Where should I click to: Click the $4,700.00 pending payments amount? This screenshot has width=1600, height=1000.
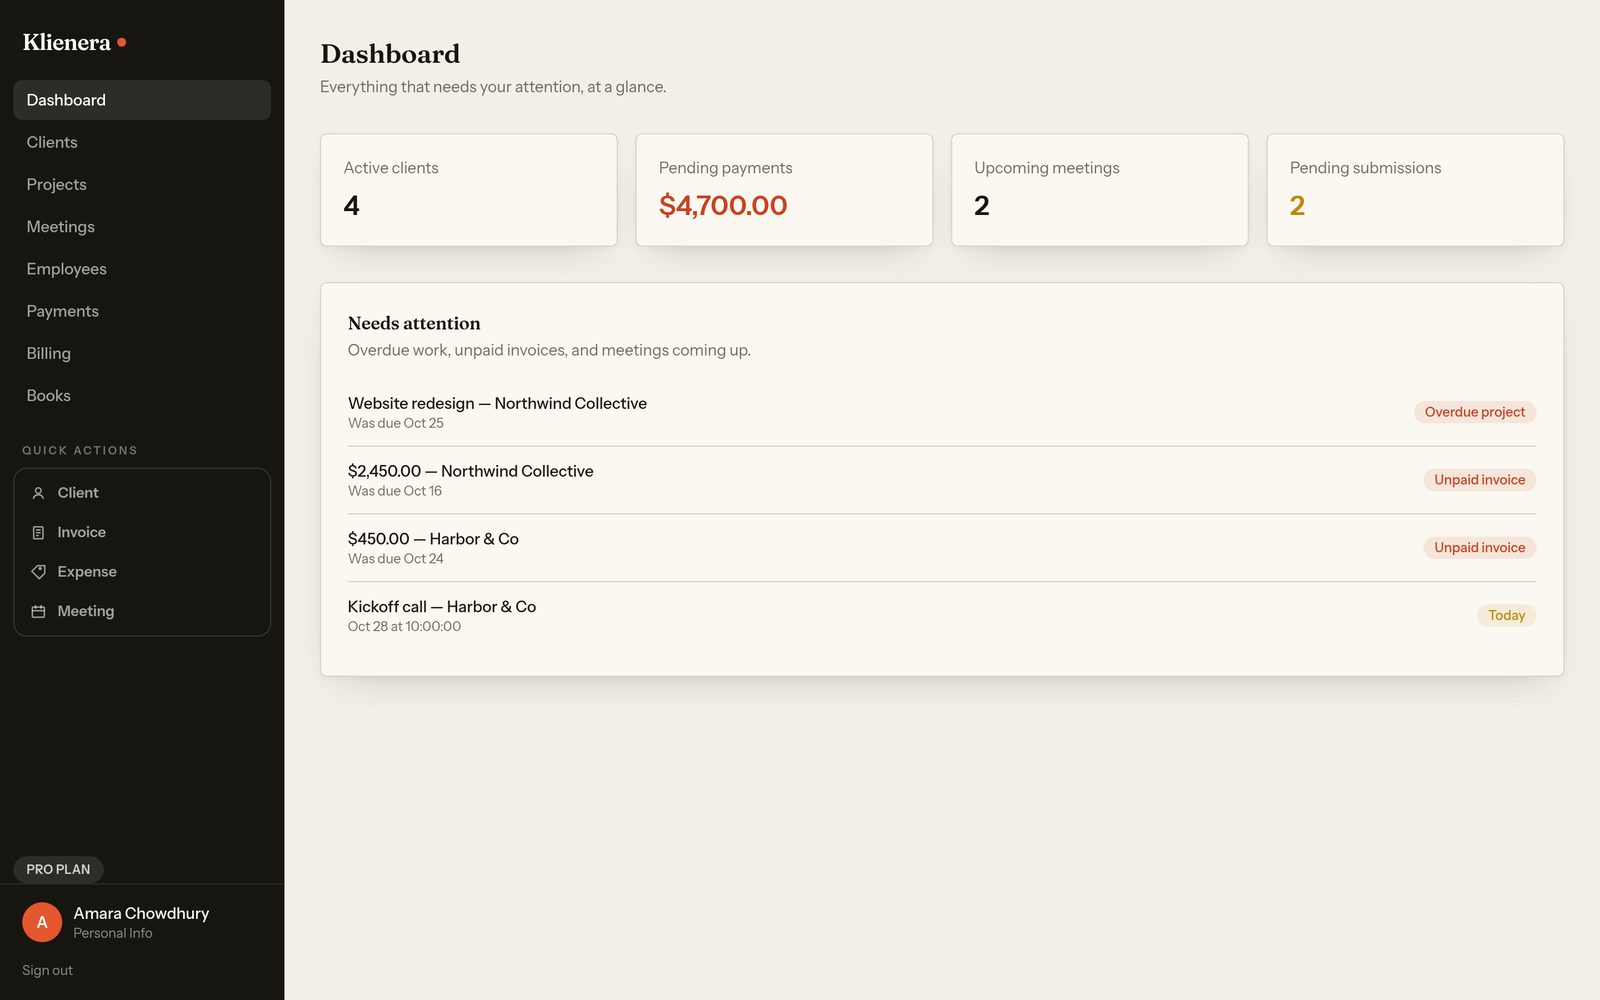pos(723,205)
